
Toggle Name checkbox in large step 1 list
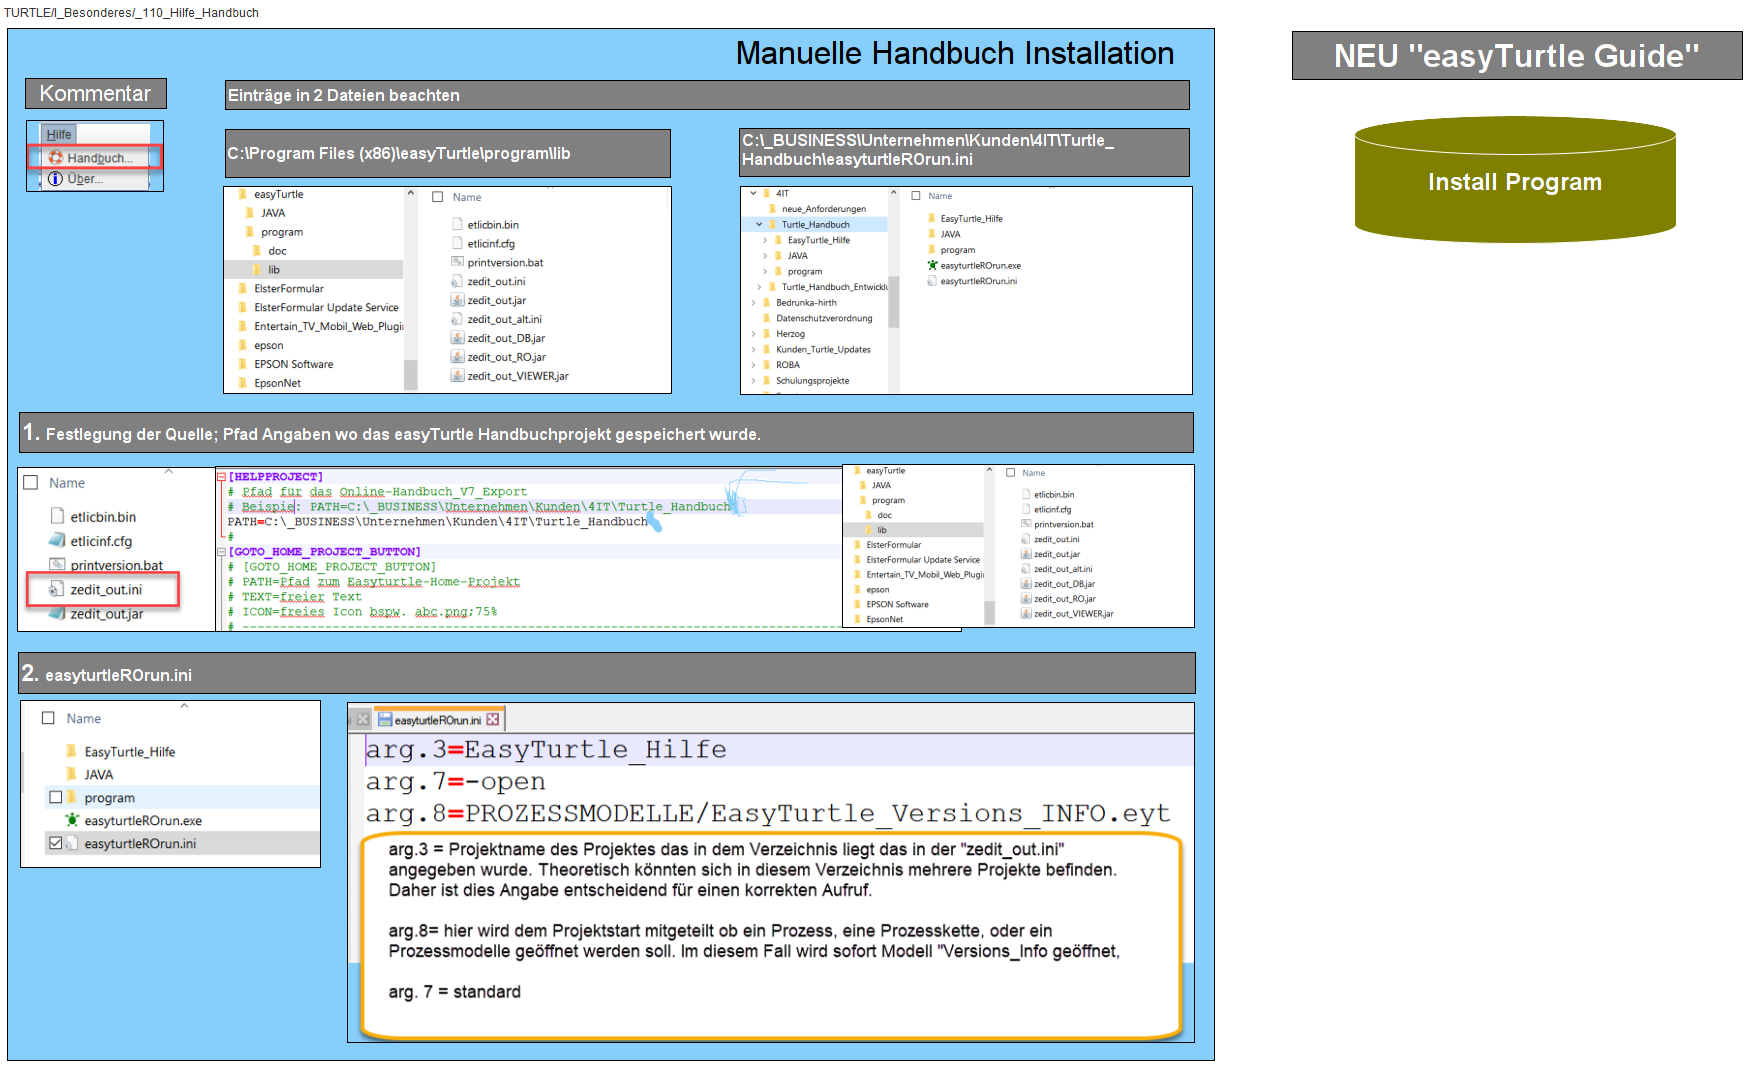[31, 483]
